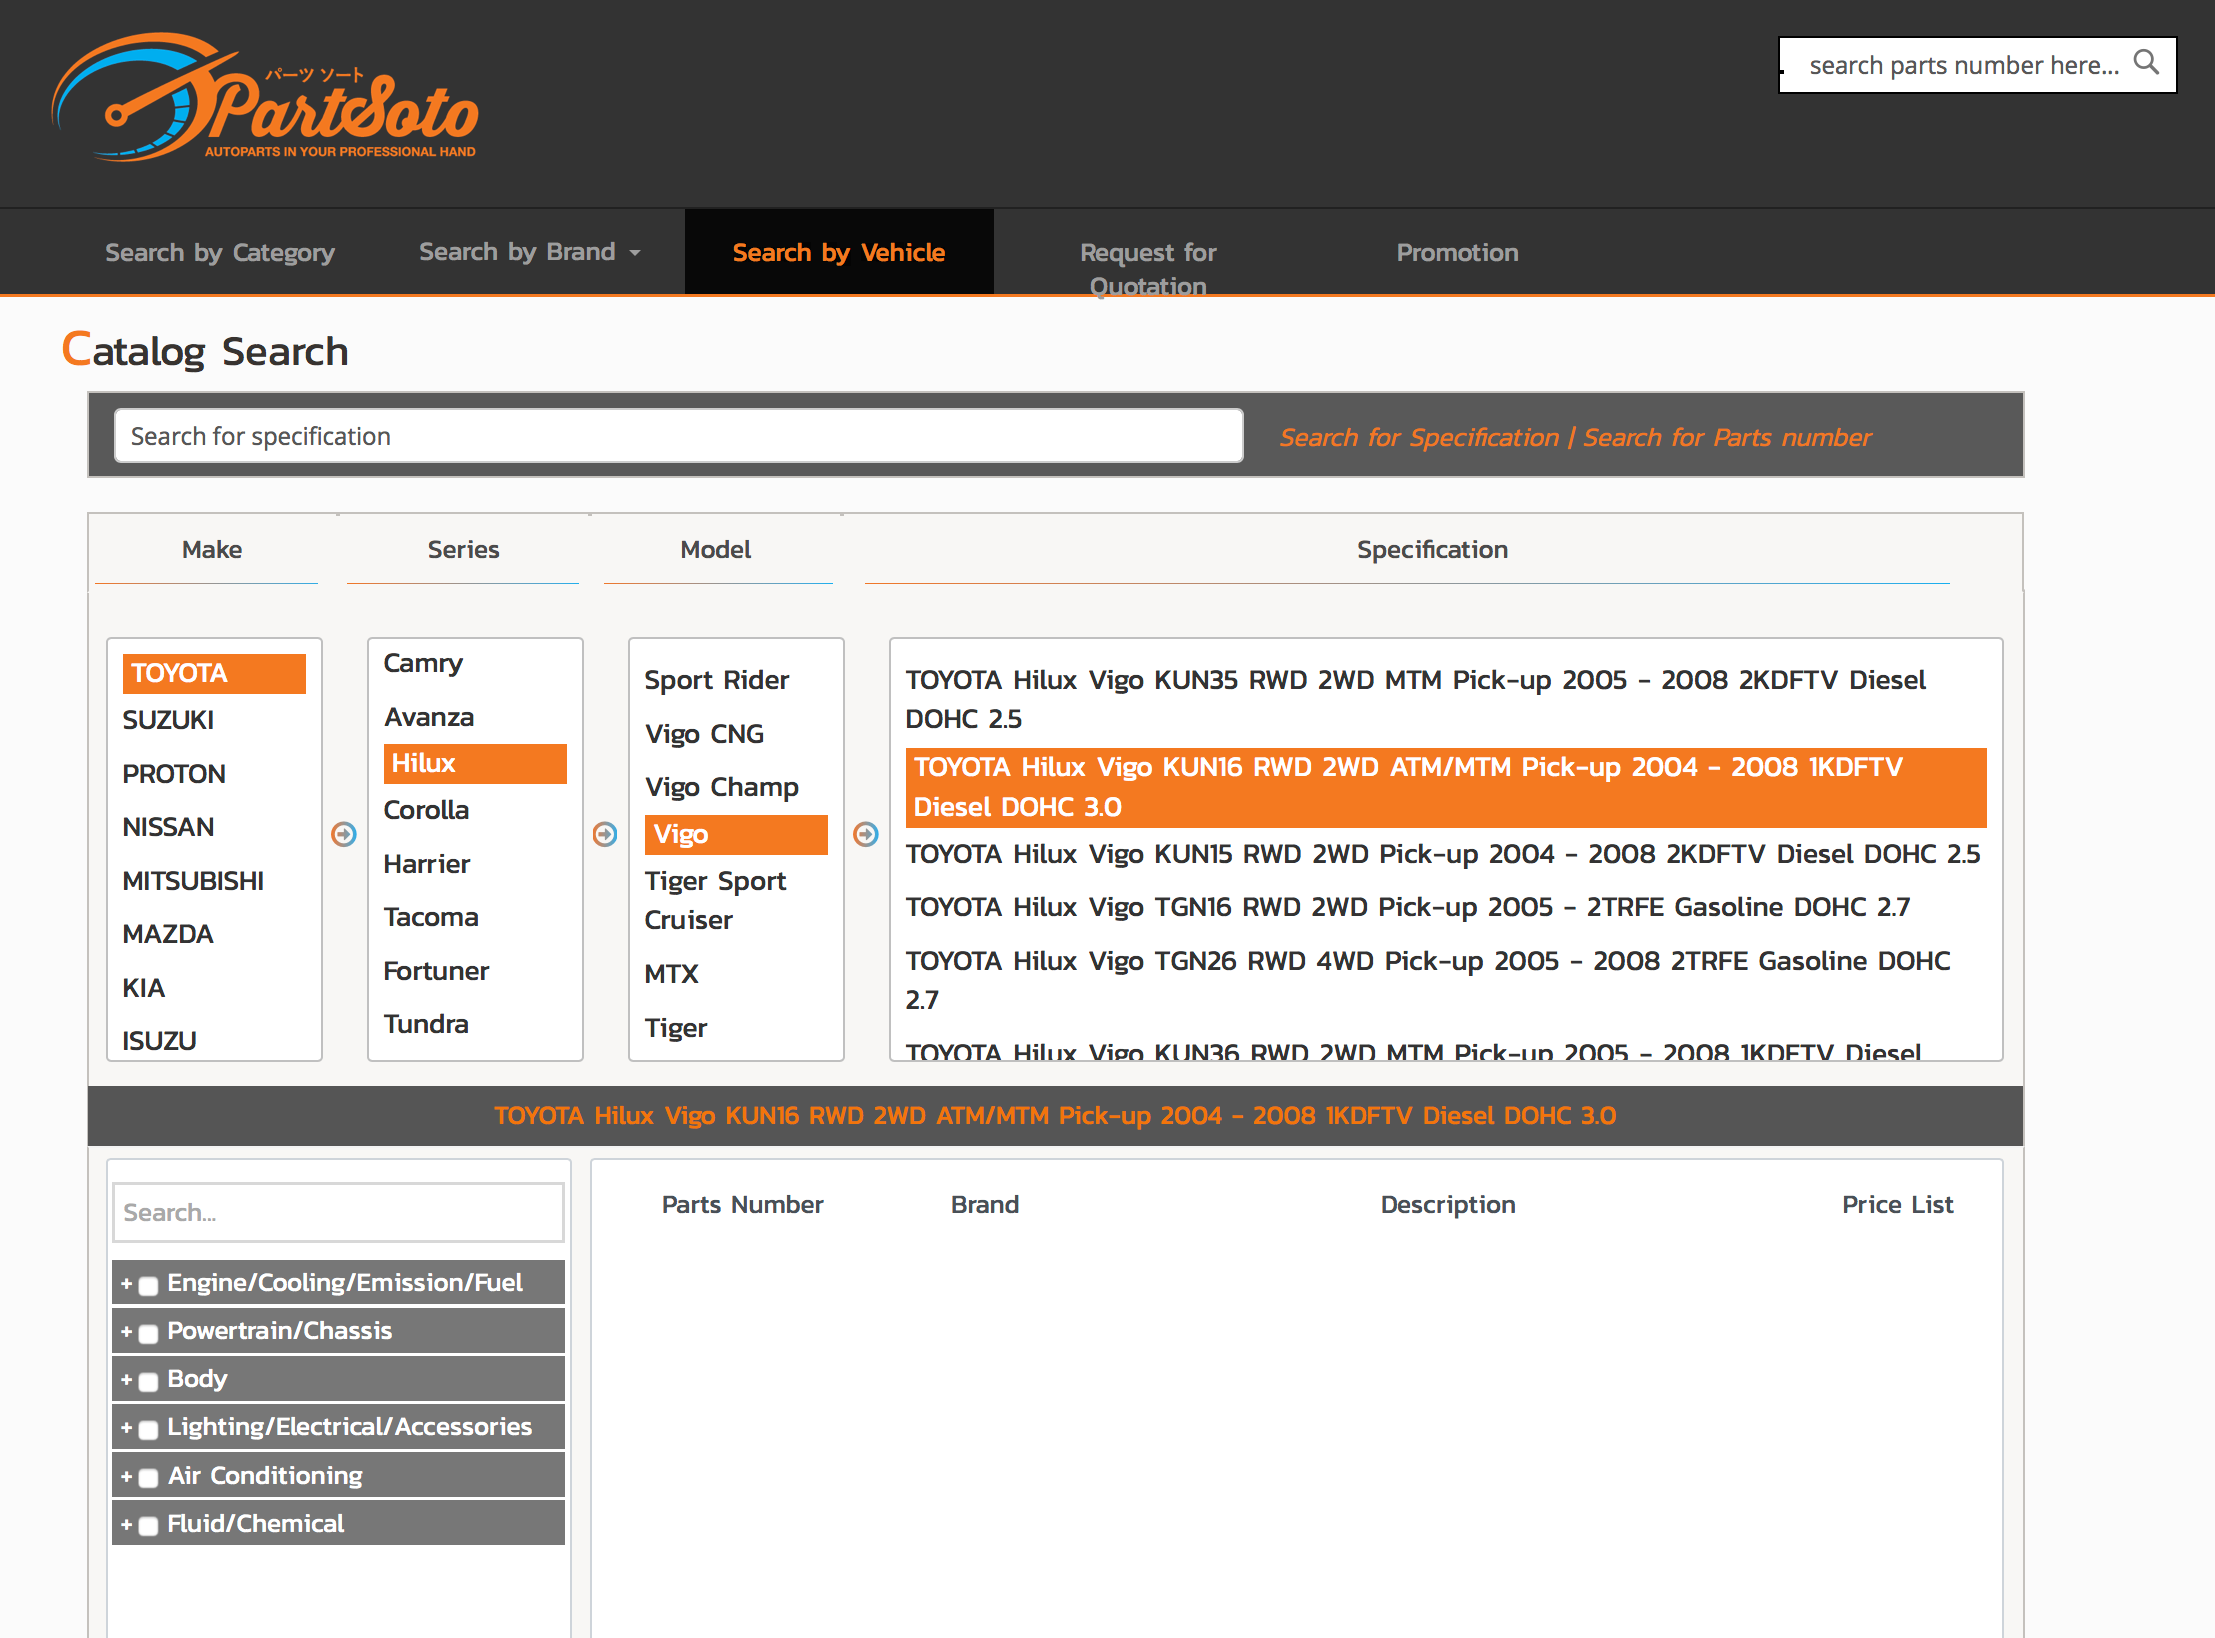Select TOYOTA in Make list
Image resolution: width=2215 pixels, height=1638 pixels.
click(214, 673)
